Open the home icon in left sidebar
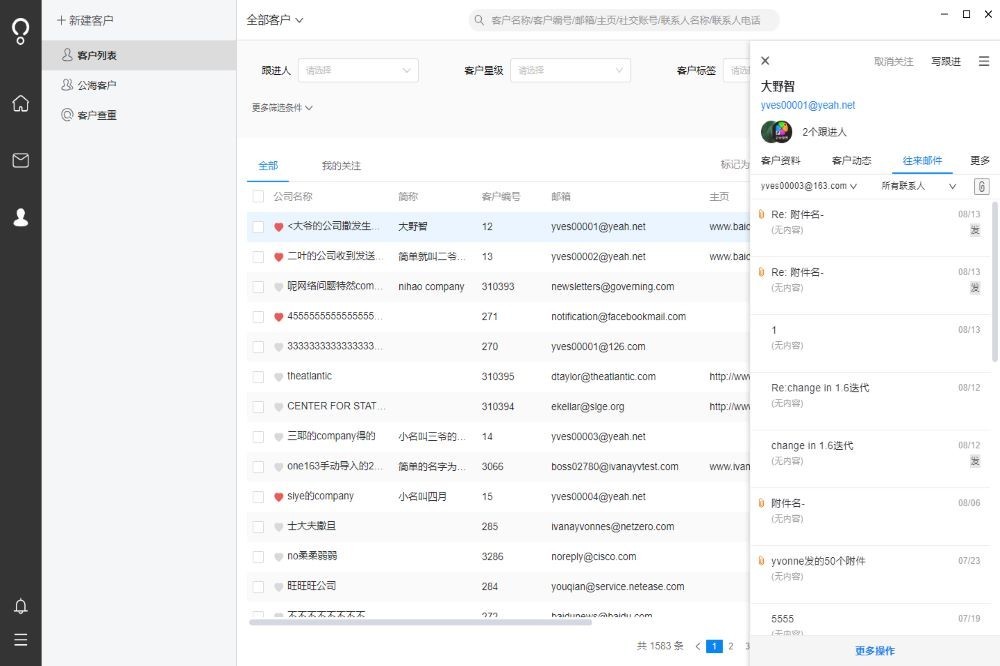 [20, 103]
